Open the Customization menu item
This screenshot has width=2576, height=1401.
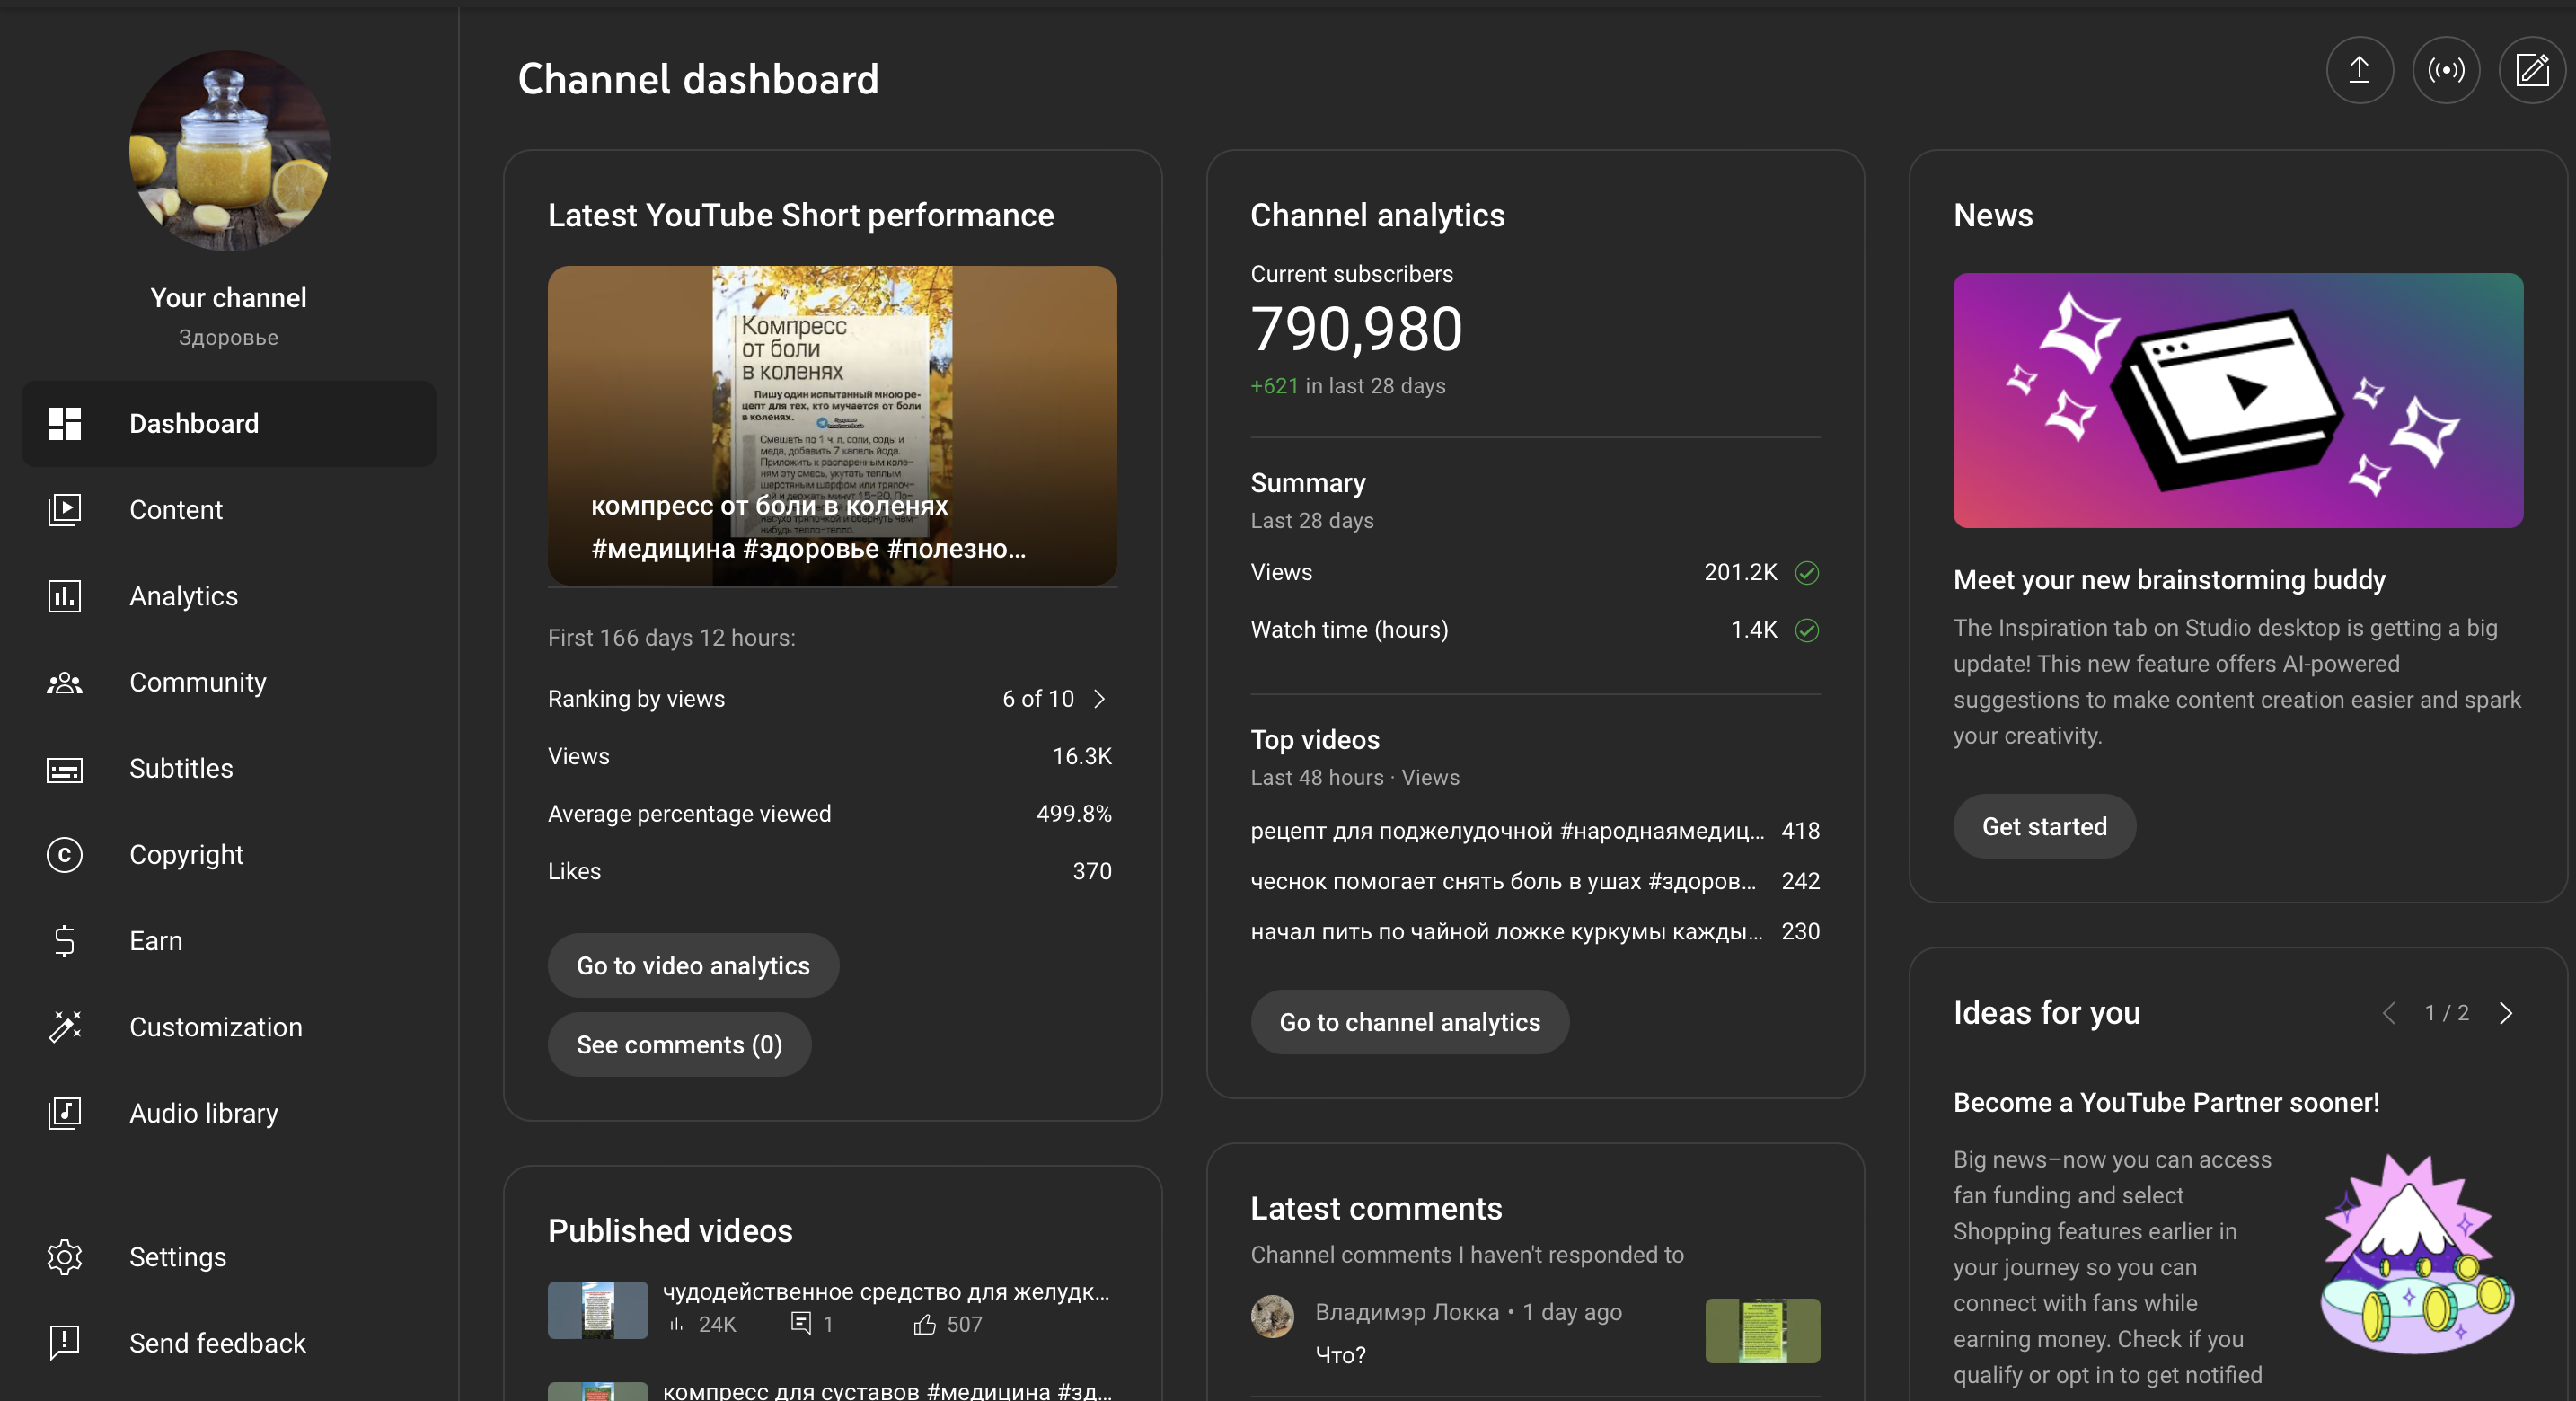click(229, 1027)
